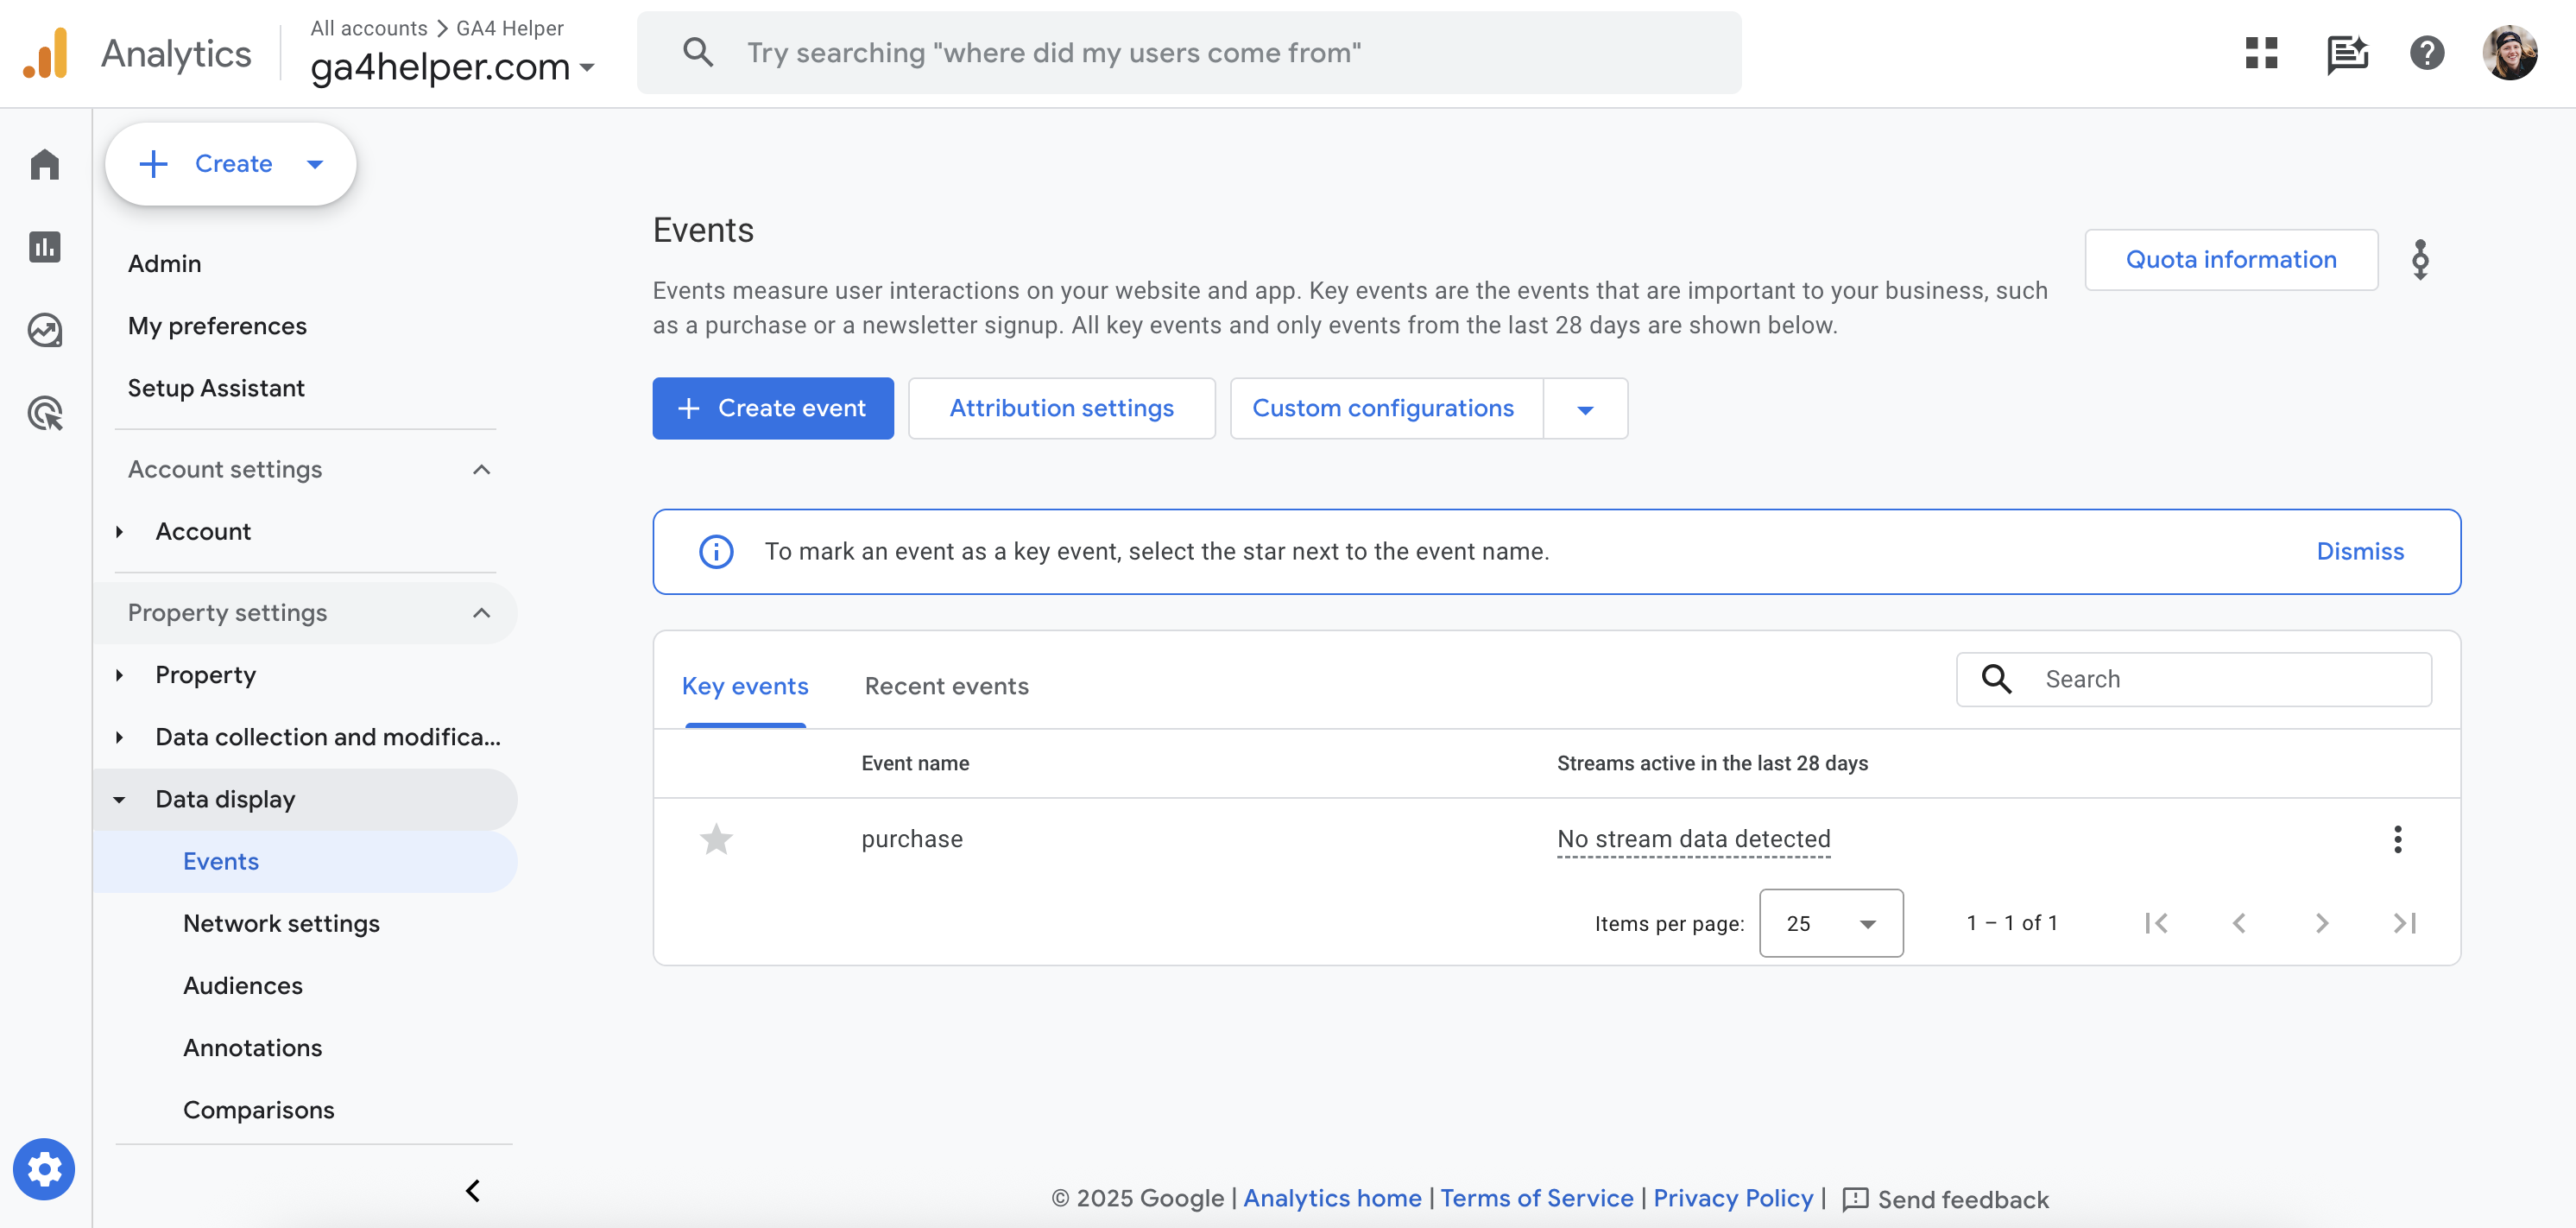Open Advertising section icon in sidebar
The height and width of the screenshot is (1228, 2576).
point(45,413)
